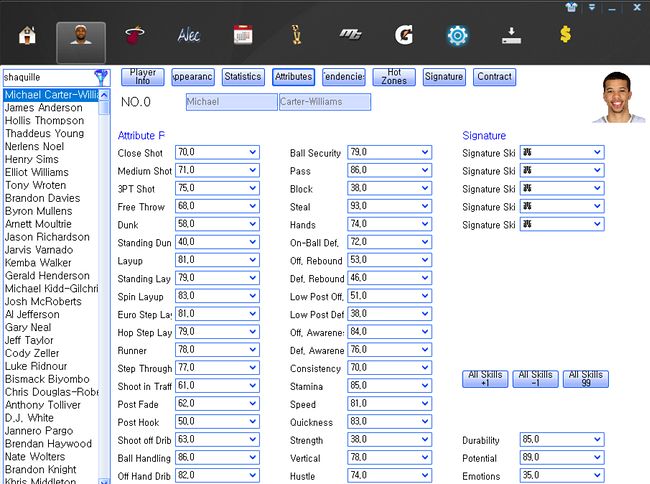Click the filter funnel icon beside search
This screenshot has height=484, width=650.
(101, 76)
